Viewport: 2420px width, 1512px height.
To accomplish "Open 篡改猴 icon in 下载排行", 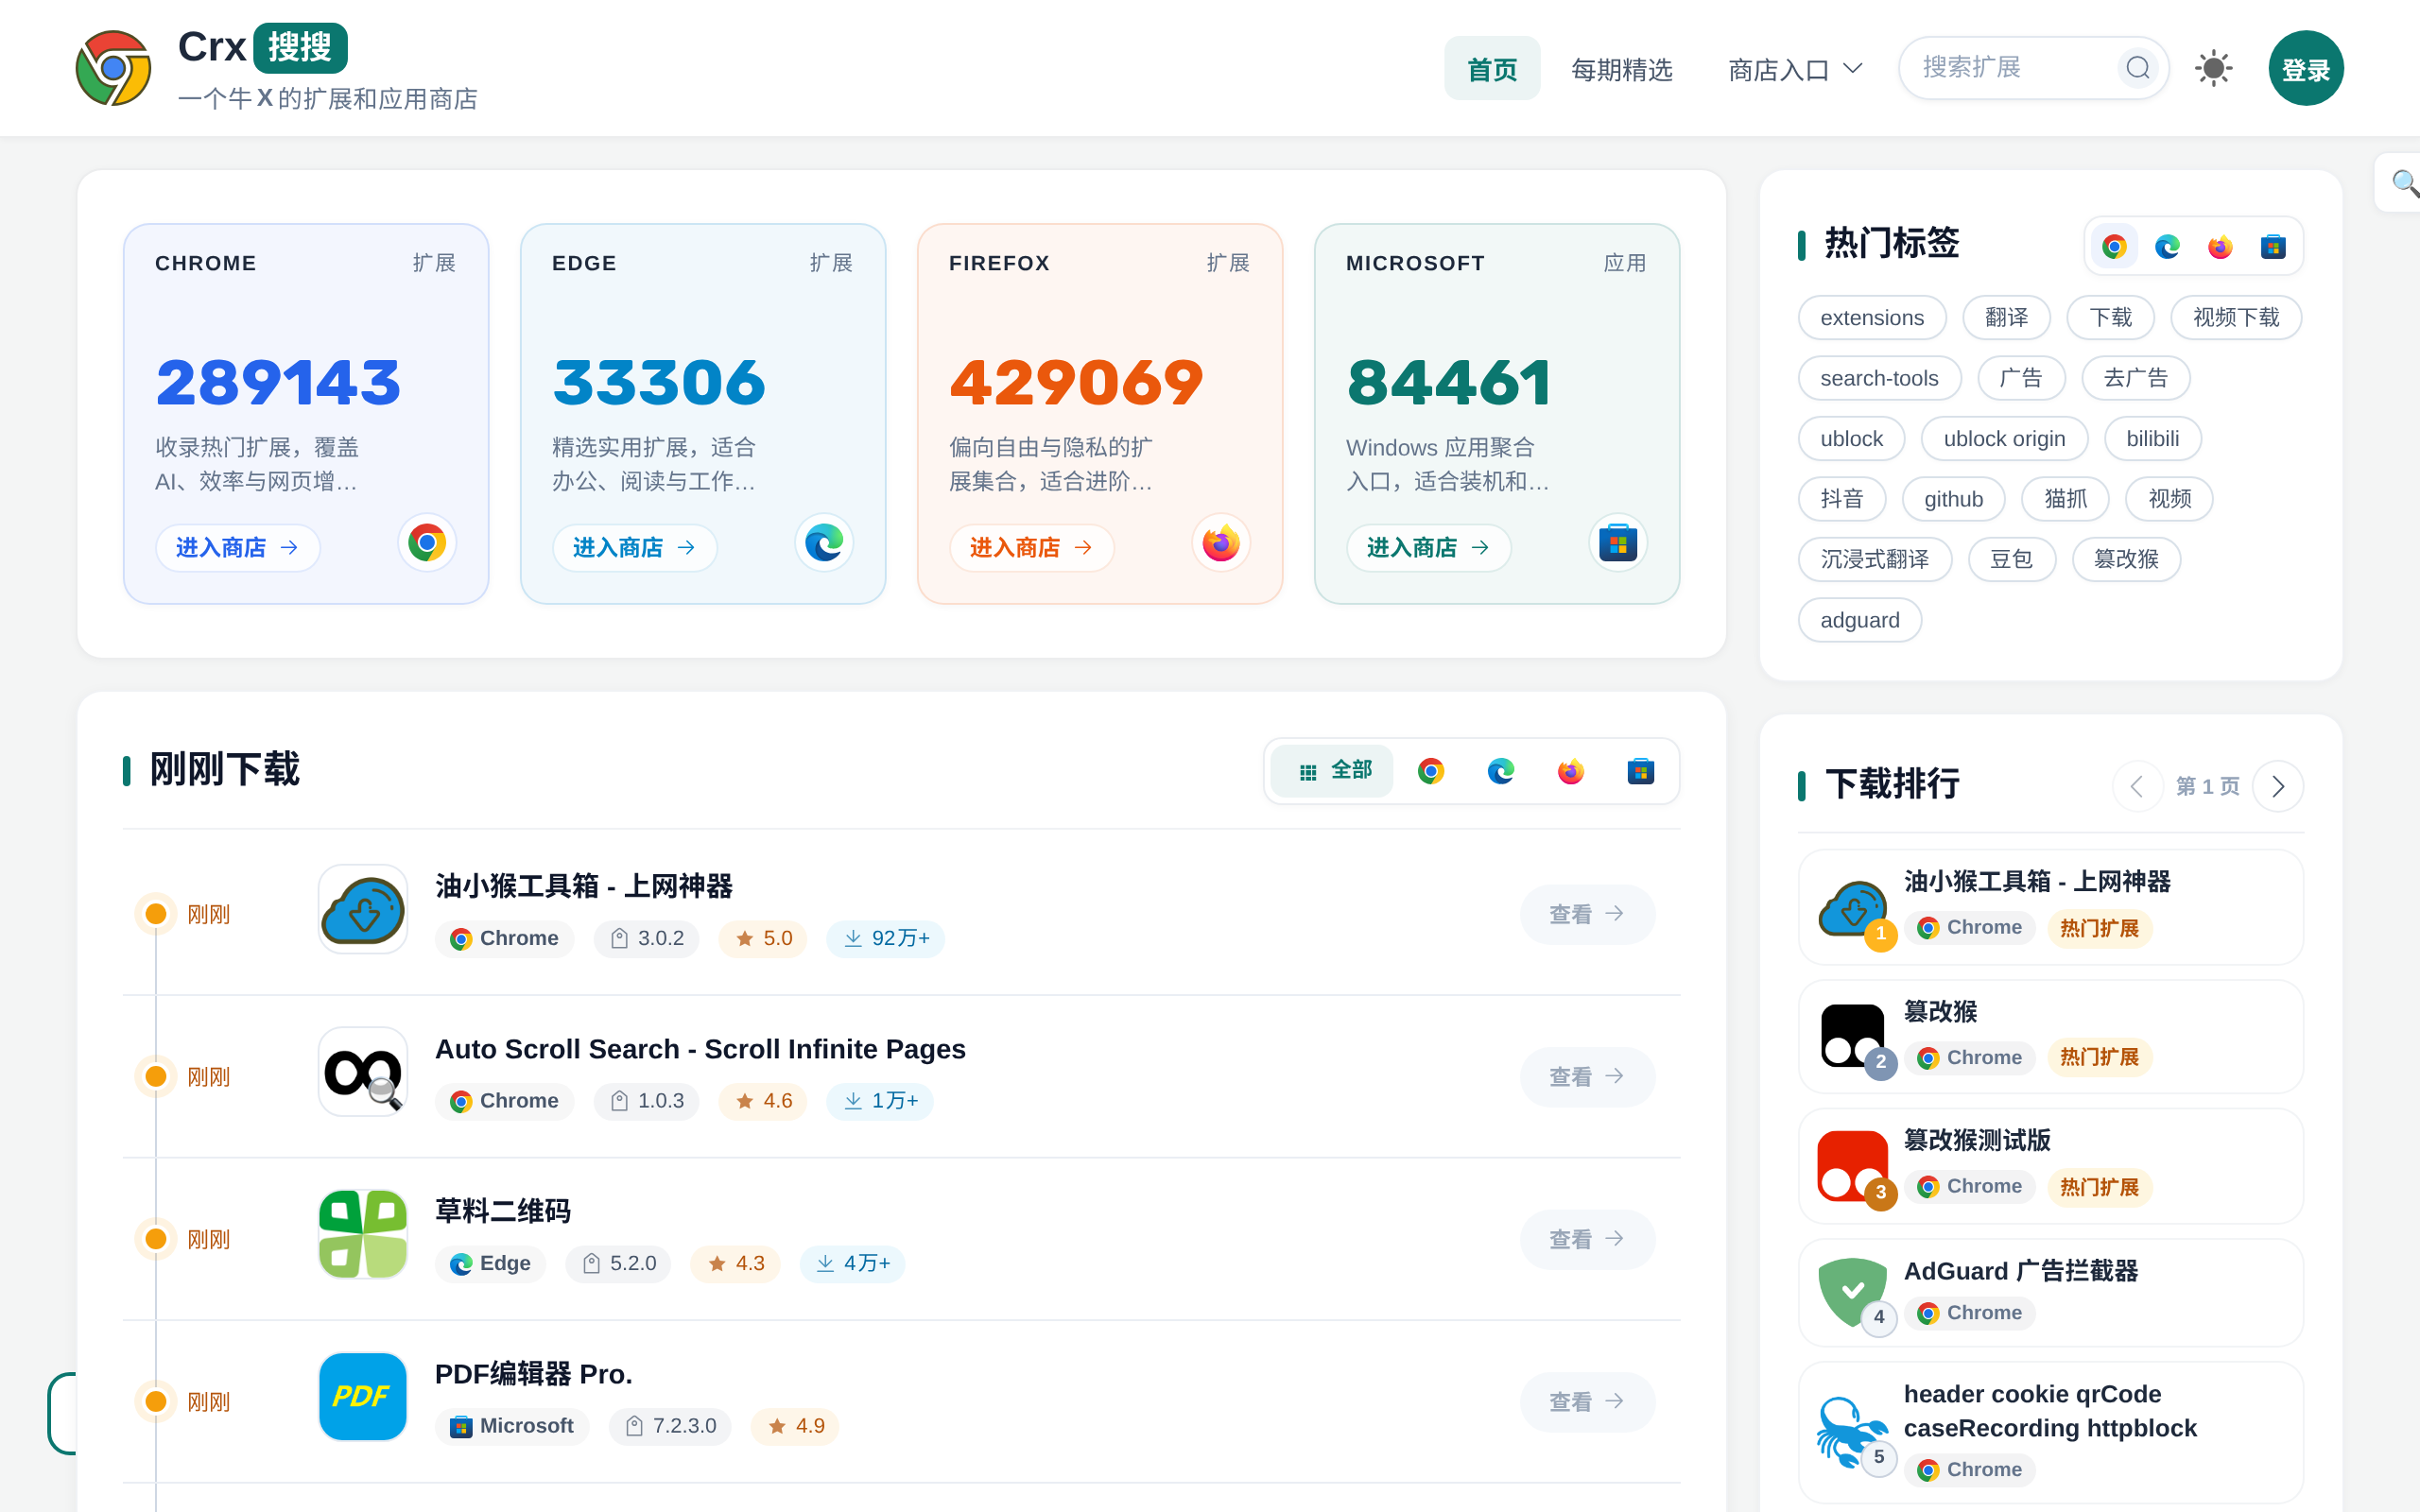I will [x=1852, y=1036].
